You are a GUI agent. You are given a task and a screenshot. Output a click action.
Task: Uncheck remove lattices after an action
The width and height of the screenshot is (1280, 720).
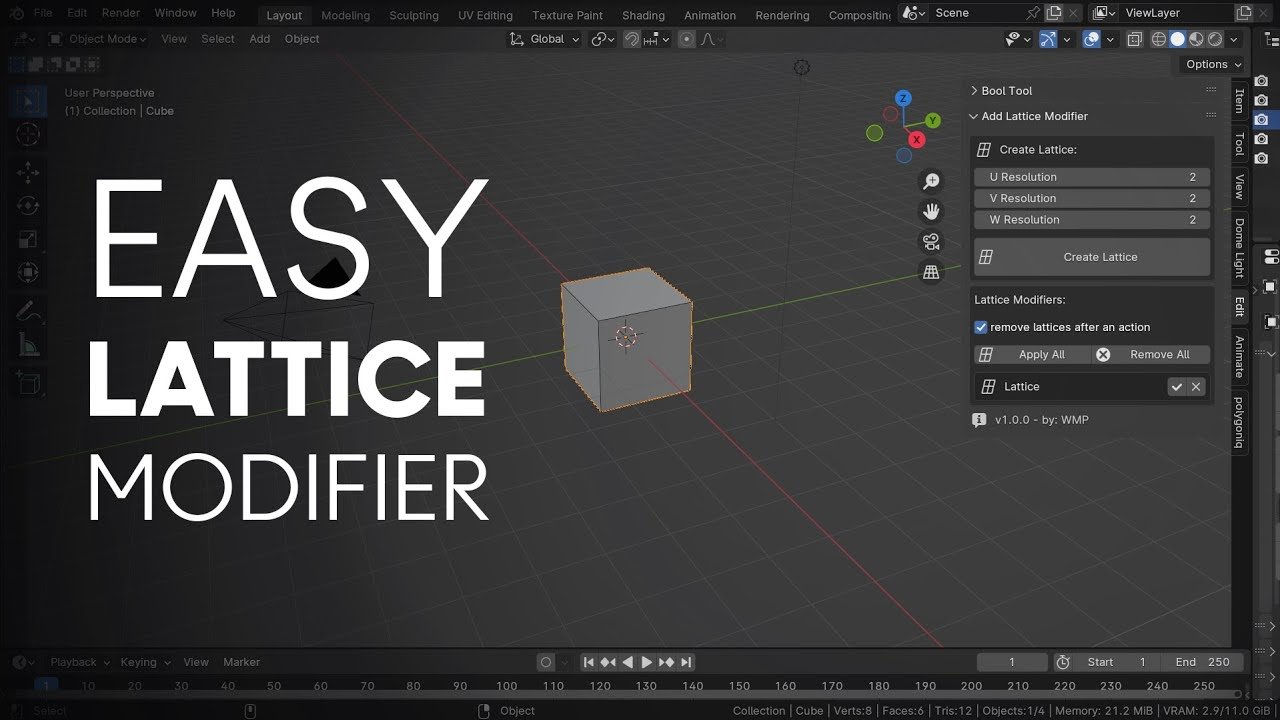point(981,327)
